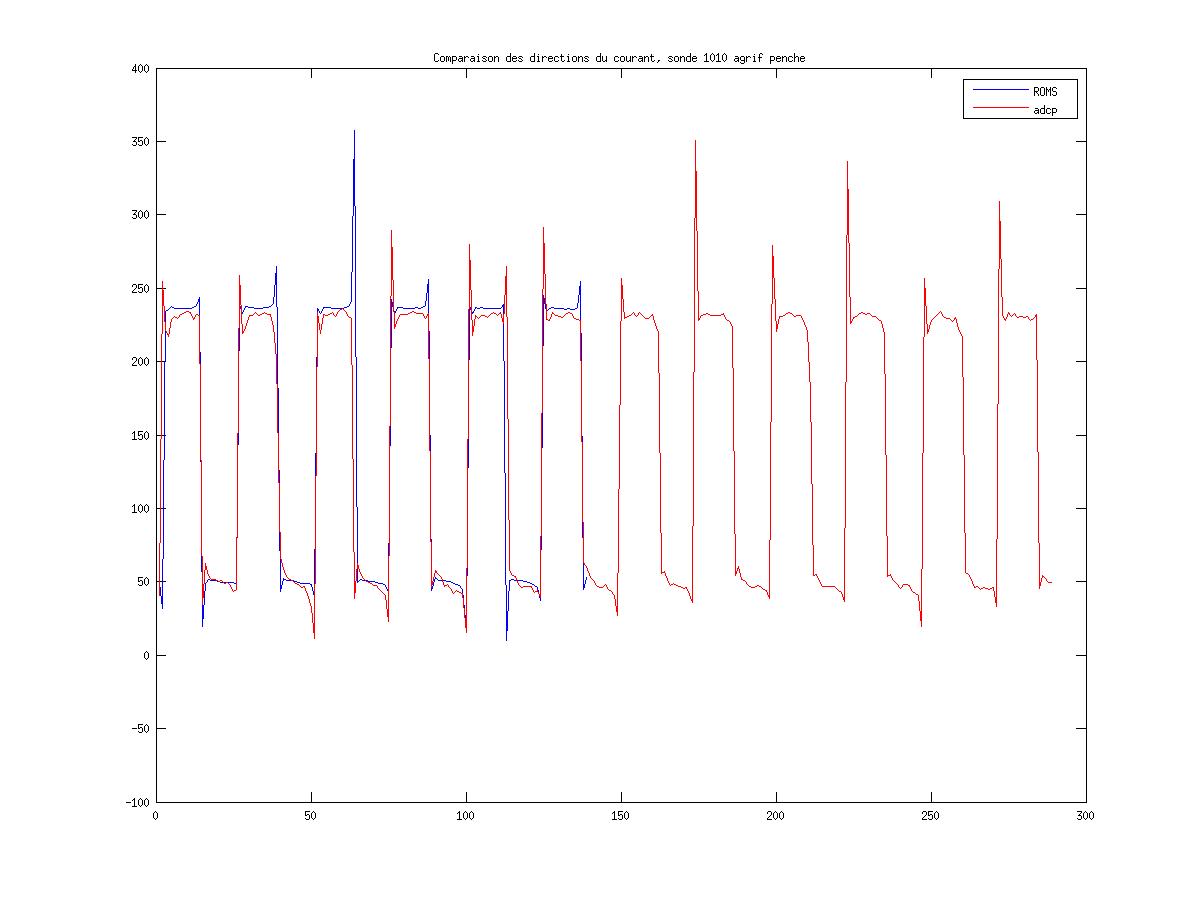Click the ROMS label in the legend

1045,91
